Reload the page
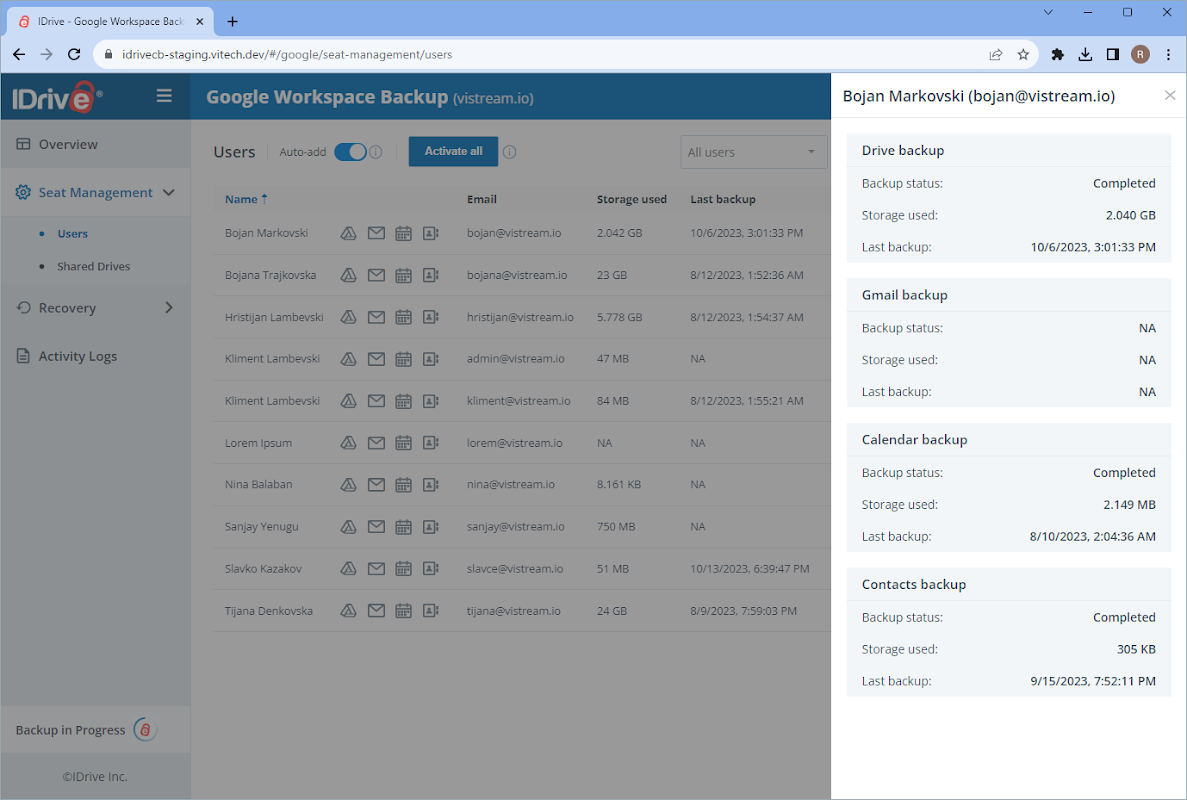1187x800 pixels. [x=73, y=54]
